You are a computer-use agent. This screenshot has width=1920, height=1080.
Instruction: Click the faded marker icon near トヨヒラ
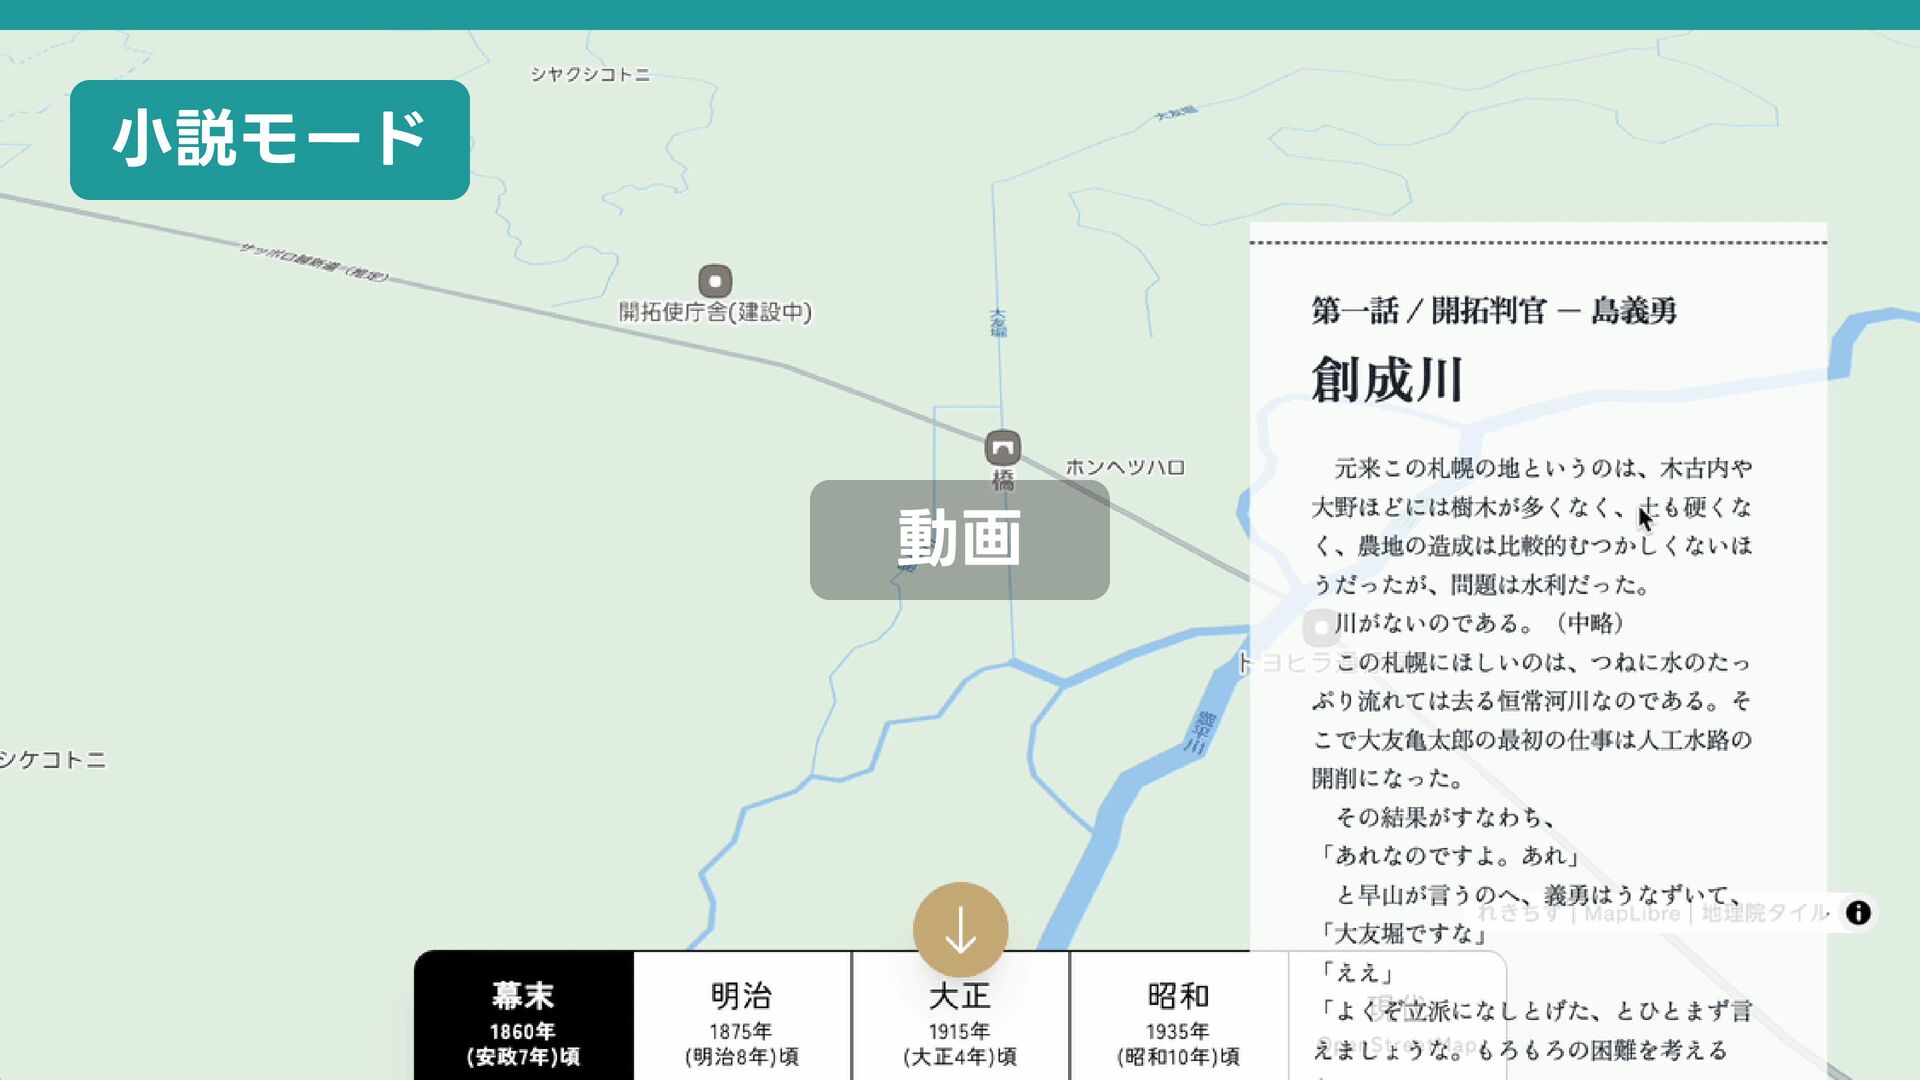click(x=1321, y=628)
